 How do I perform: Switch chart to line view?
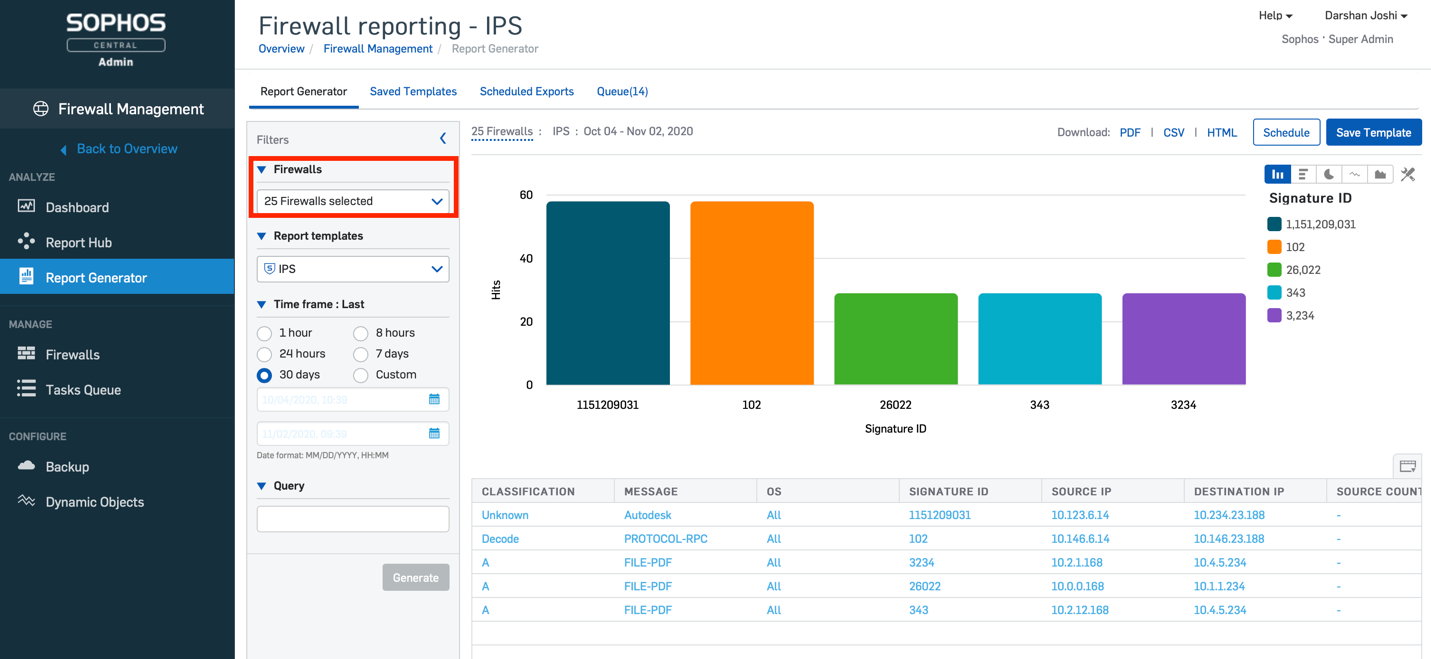point(1355,175)
